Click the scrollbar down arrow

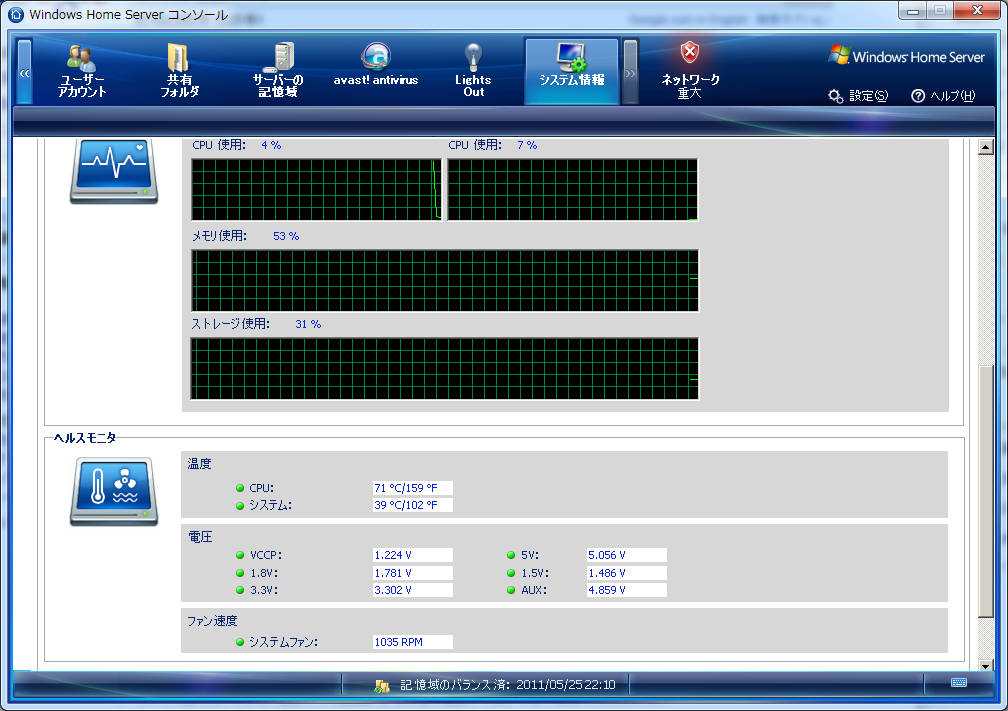pos(986,664)
